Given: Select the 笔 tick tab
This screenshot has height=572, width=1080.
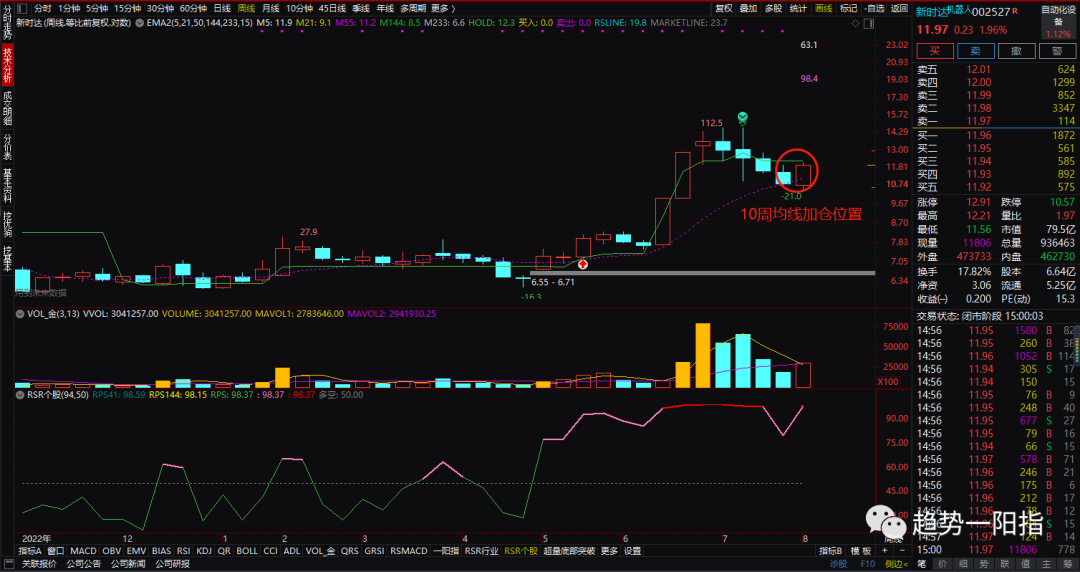Looking at the screenshot, I should 922,564.
